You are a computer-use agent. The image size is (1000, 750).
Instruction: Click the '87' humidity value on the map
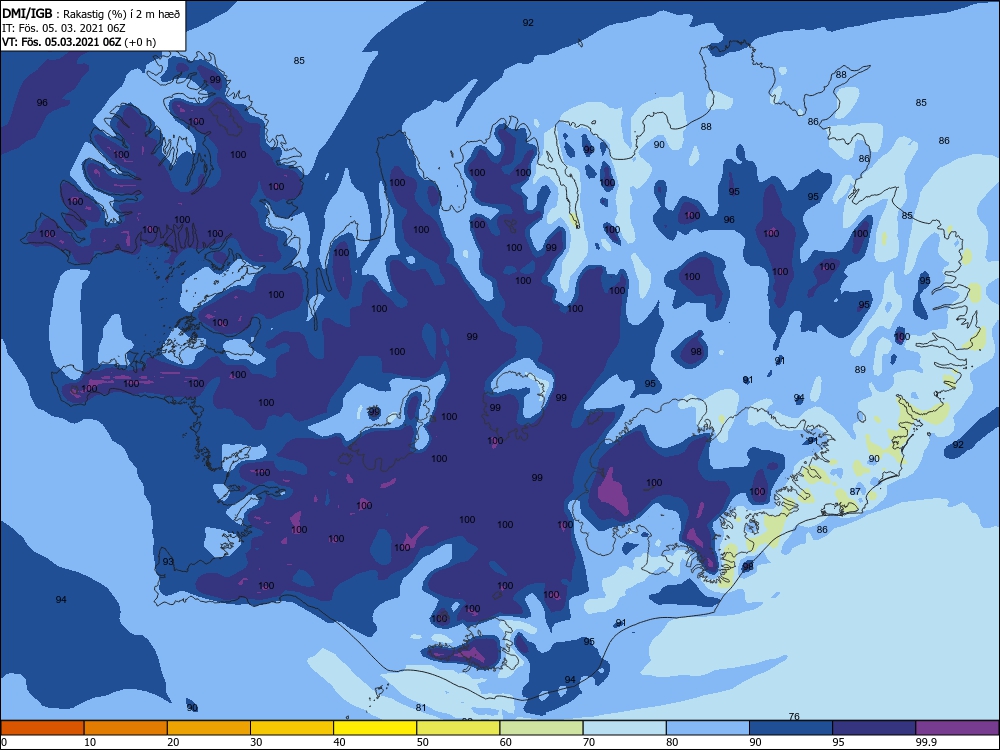point(855,491)
